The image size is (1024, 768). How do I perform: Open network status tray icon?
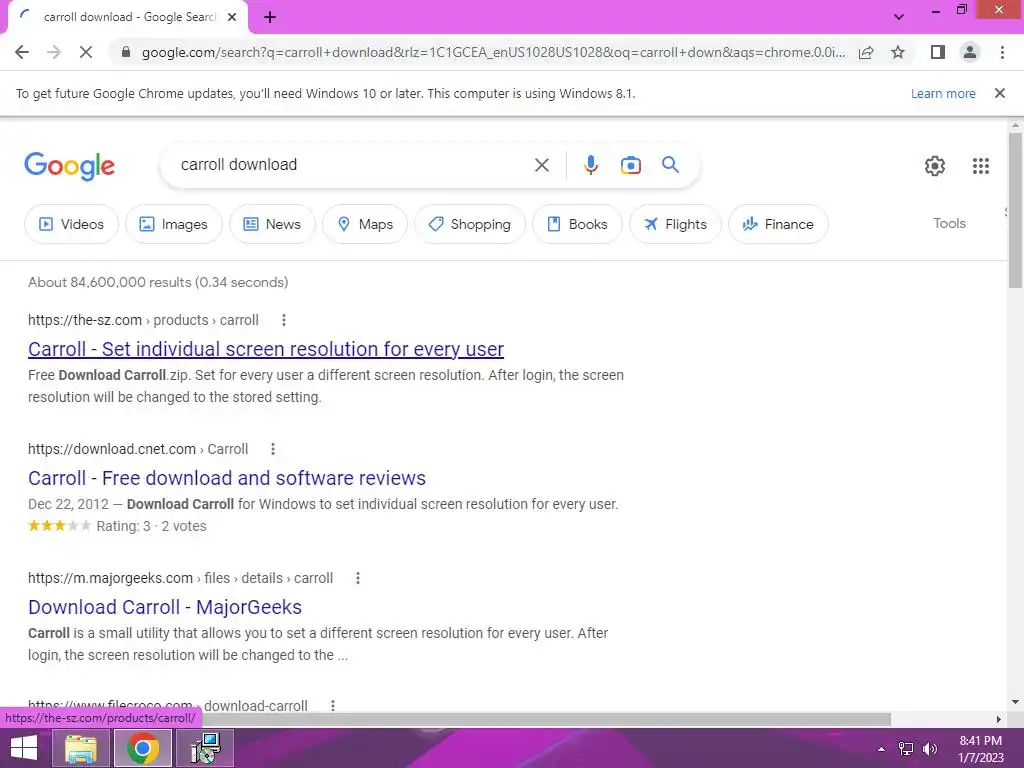click(906, 749)
